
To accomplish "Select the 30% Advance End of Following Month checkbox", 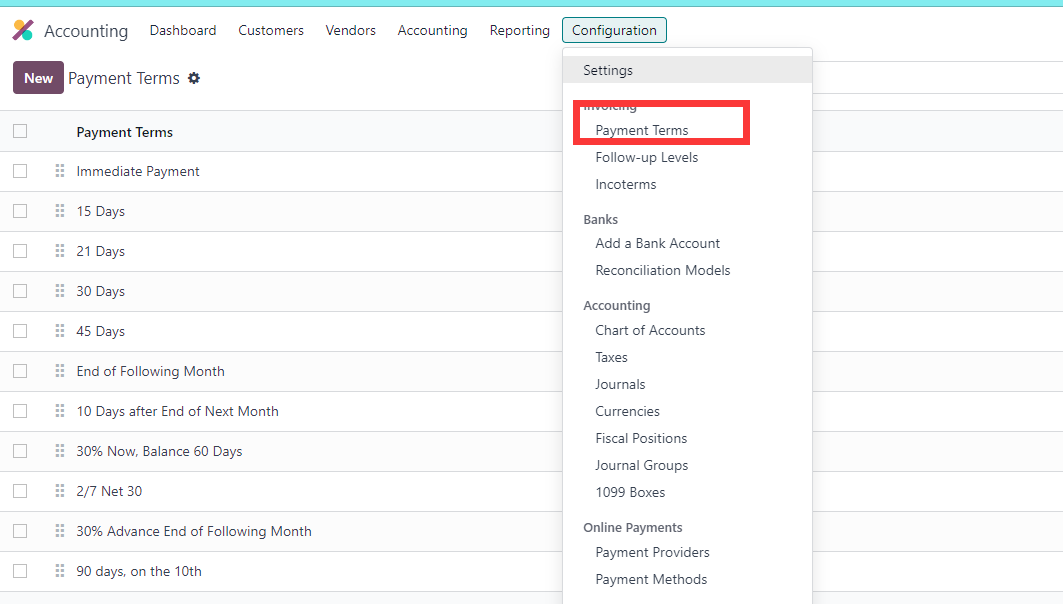I will pyautogui.click(x=20, y=531).
